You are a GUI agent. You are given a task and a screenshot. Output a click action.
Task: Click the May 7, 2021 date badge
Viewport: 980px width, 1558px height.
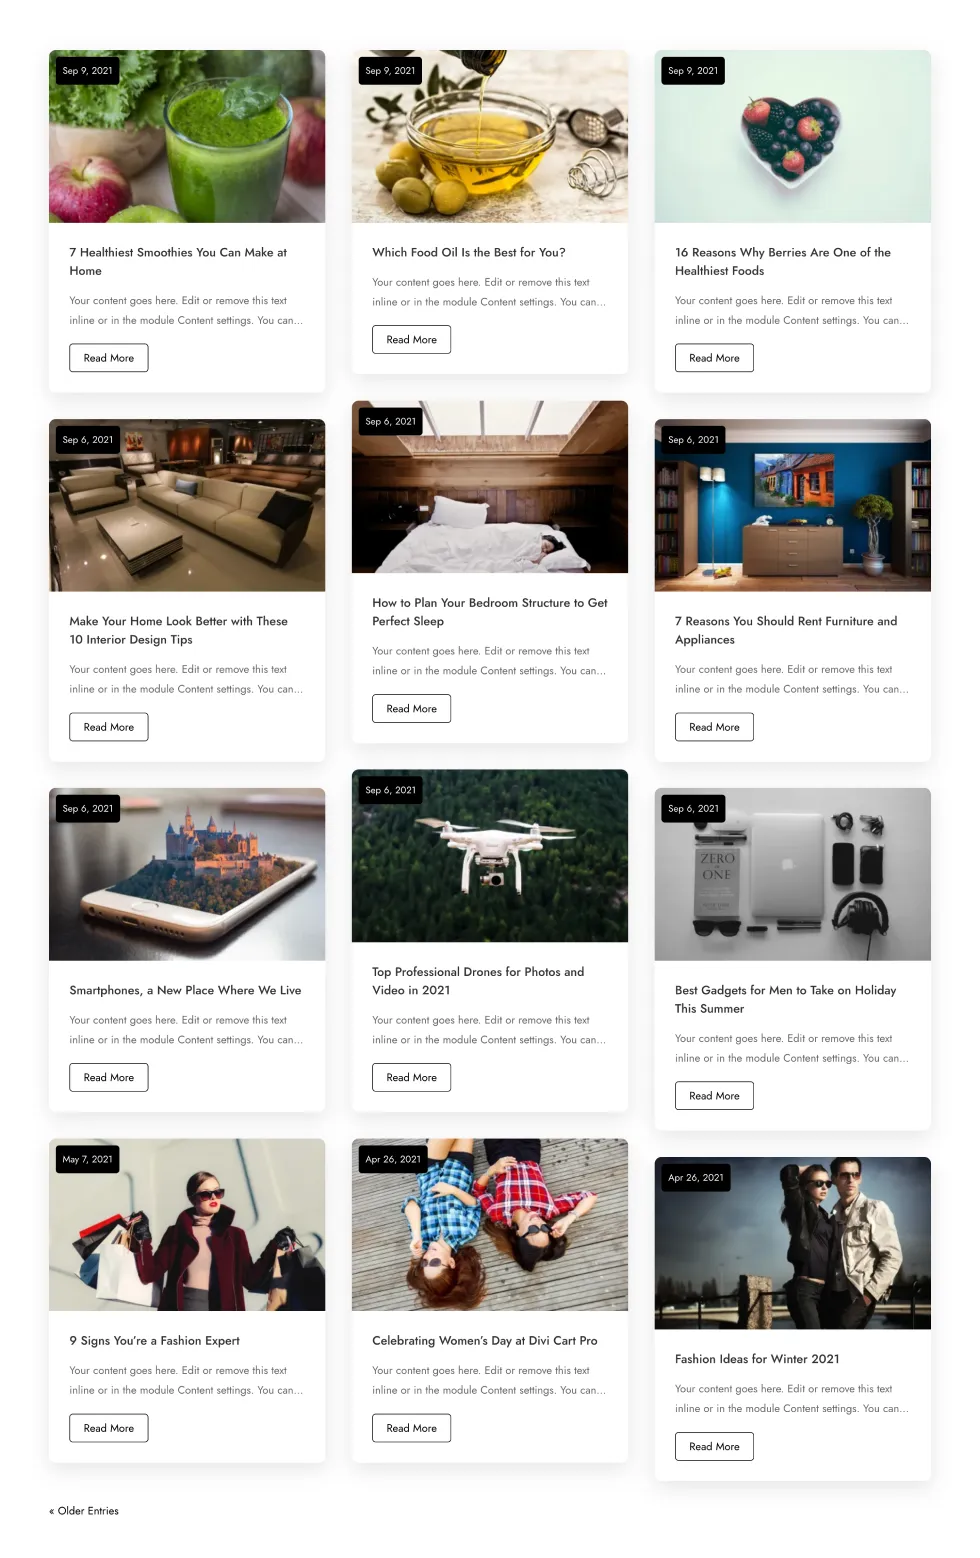pos(88,1159)
